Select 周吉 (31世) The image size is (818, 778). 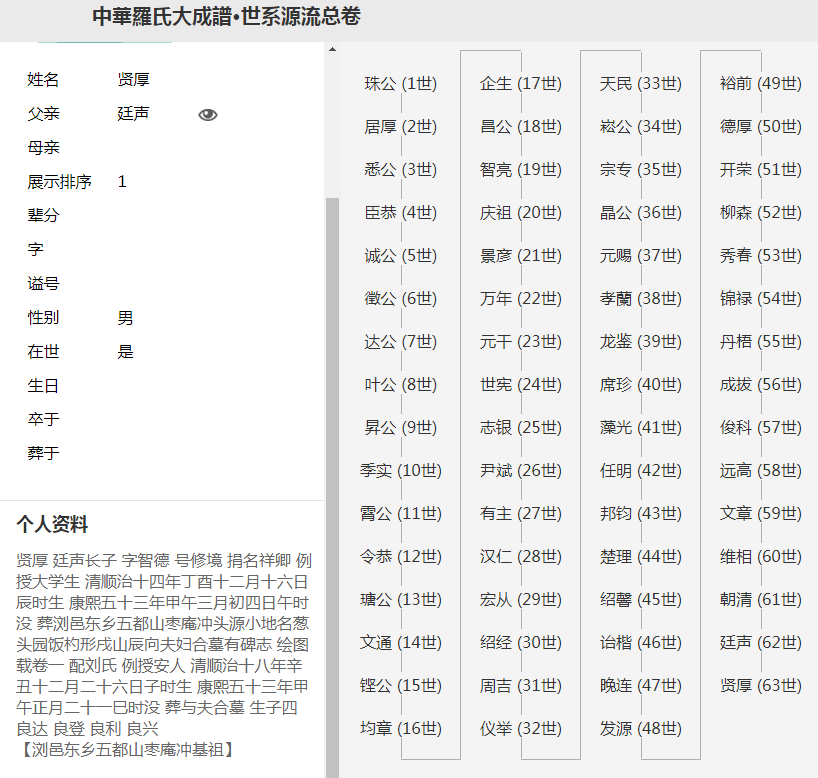[521, 686]
